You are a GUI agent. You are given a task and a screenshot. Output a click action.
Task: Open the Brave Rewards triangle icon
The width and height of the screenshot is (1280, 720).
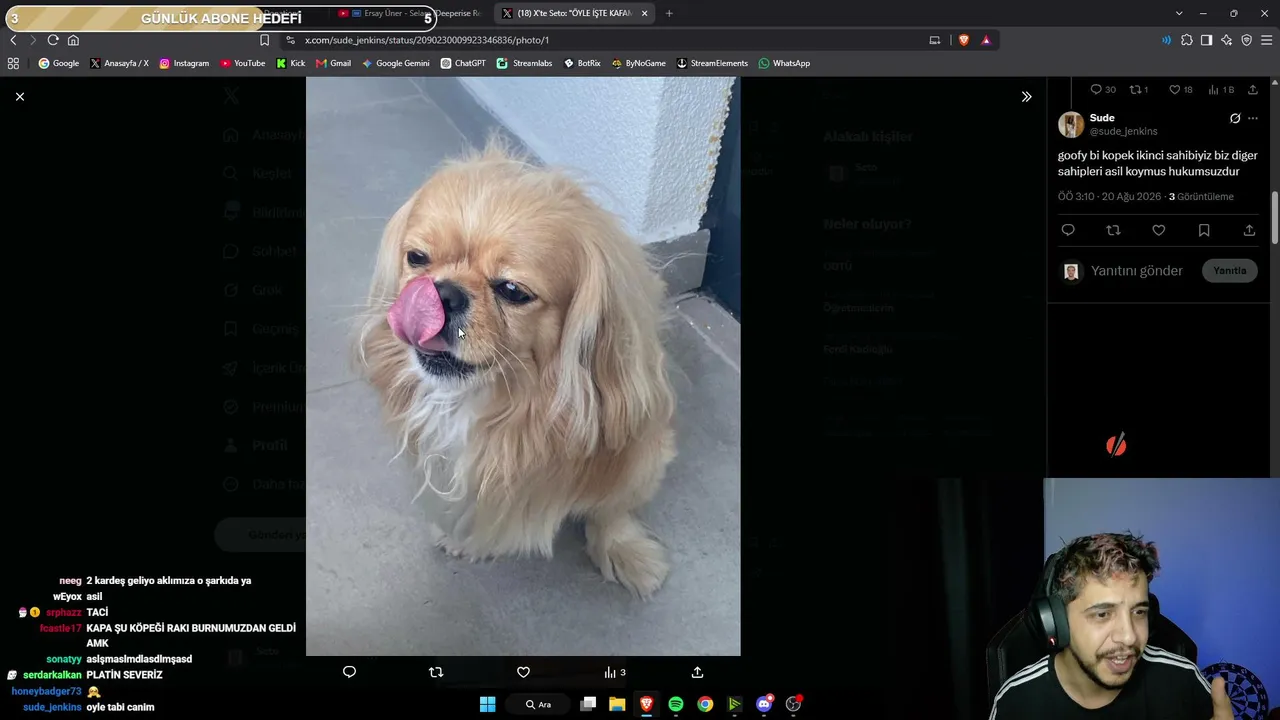click(986, 40)
